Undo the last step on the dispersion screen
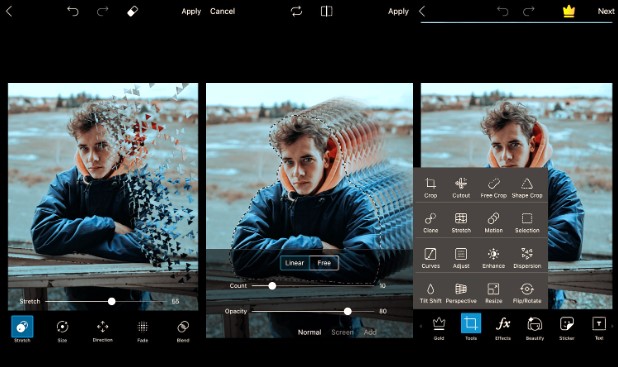618x367 pixels. 73,11
